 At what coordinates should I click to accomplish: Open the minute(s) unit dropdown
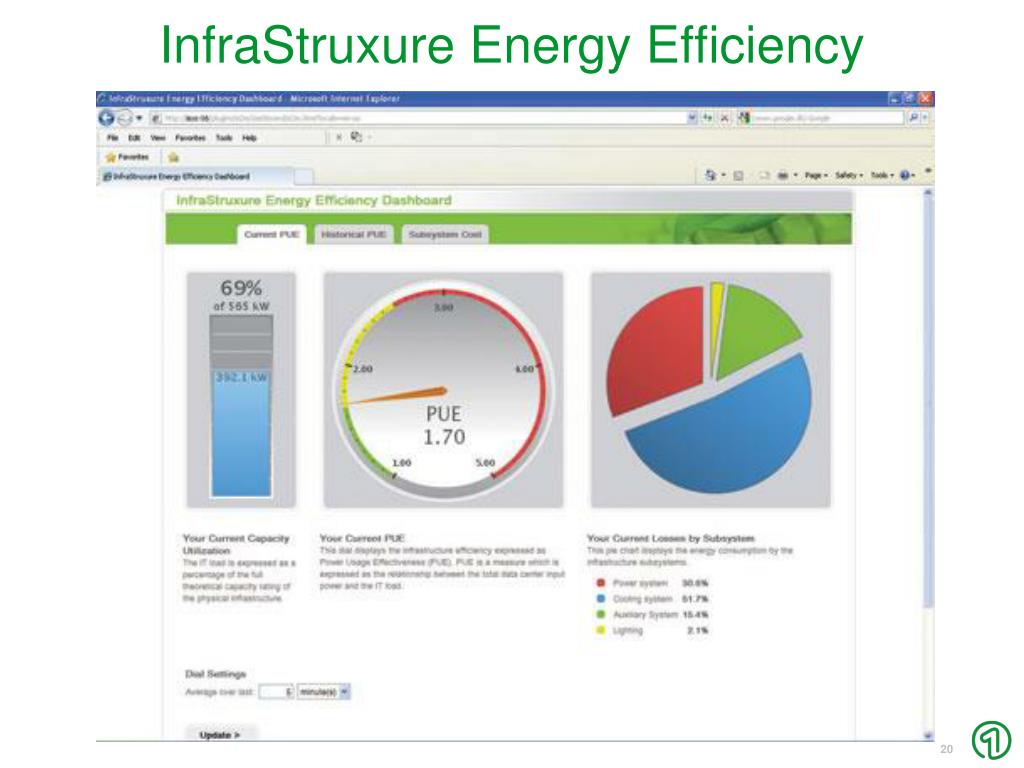tap(324, 692)
